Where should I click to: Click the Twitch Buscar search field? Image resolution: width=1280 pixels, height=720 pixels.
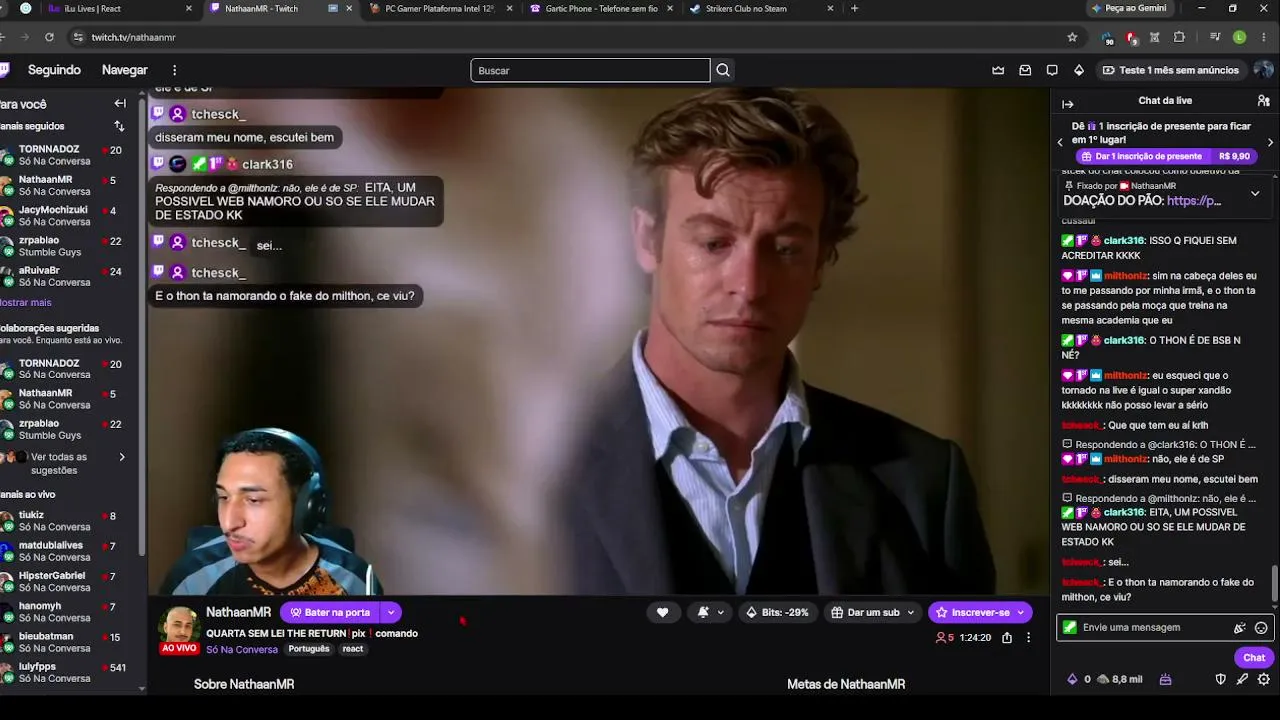coord(590,70)
